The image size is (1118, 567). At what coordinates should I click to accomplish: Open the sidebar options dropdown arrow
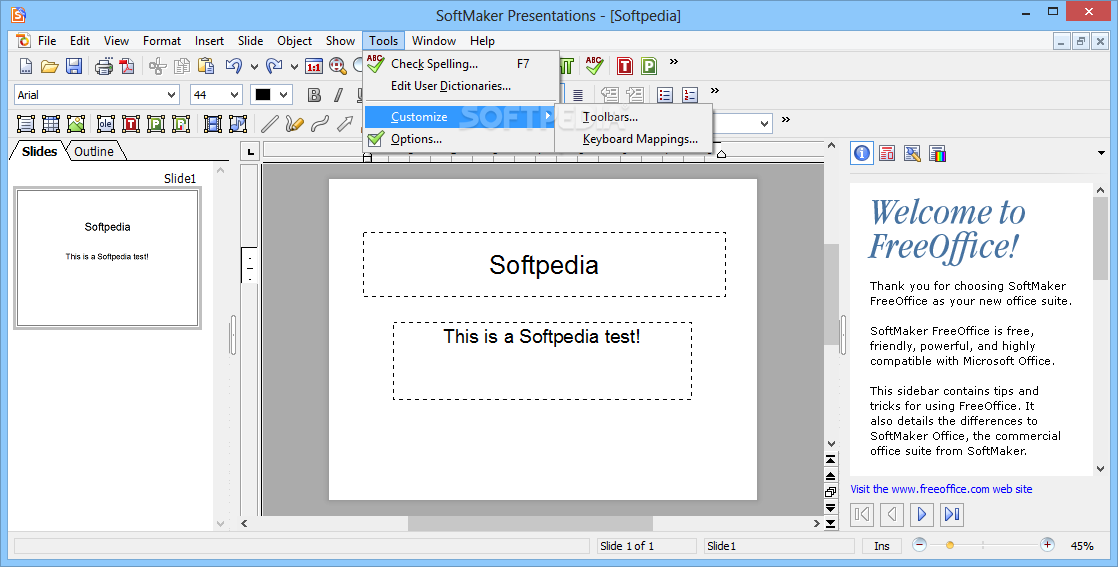pos(1101,153)
